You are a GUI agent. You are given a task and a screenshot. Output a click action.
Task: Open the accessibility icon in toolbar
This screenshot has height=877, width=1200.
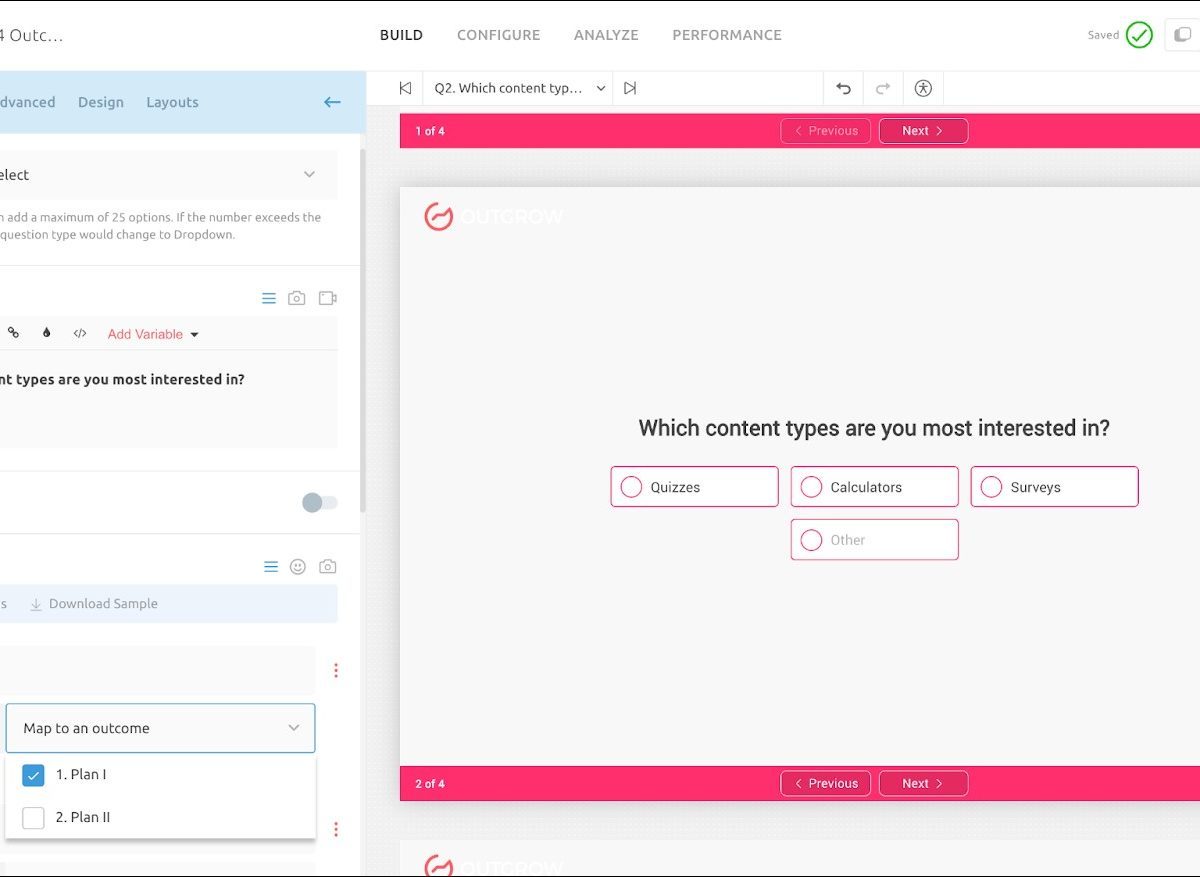[x=923, y=88]
